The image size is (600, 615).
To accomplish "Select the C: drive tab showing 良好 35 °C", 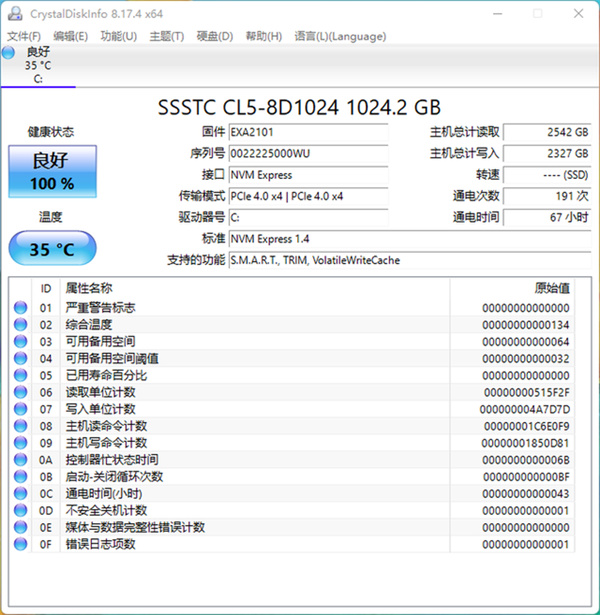I will click(38, 65).
